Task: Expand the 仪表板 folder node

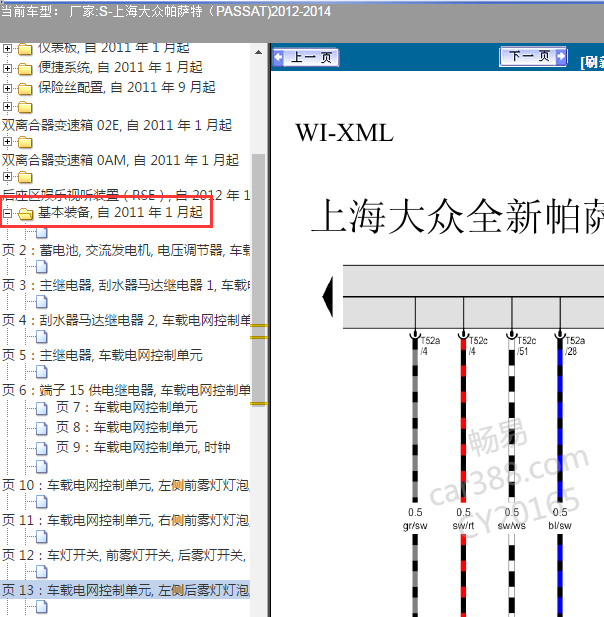Action: coord(8,48)
